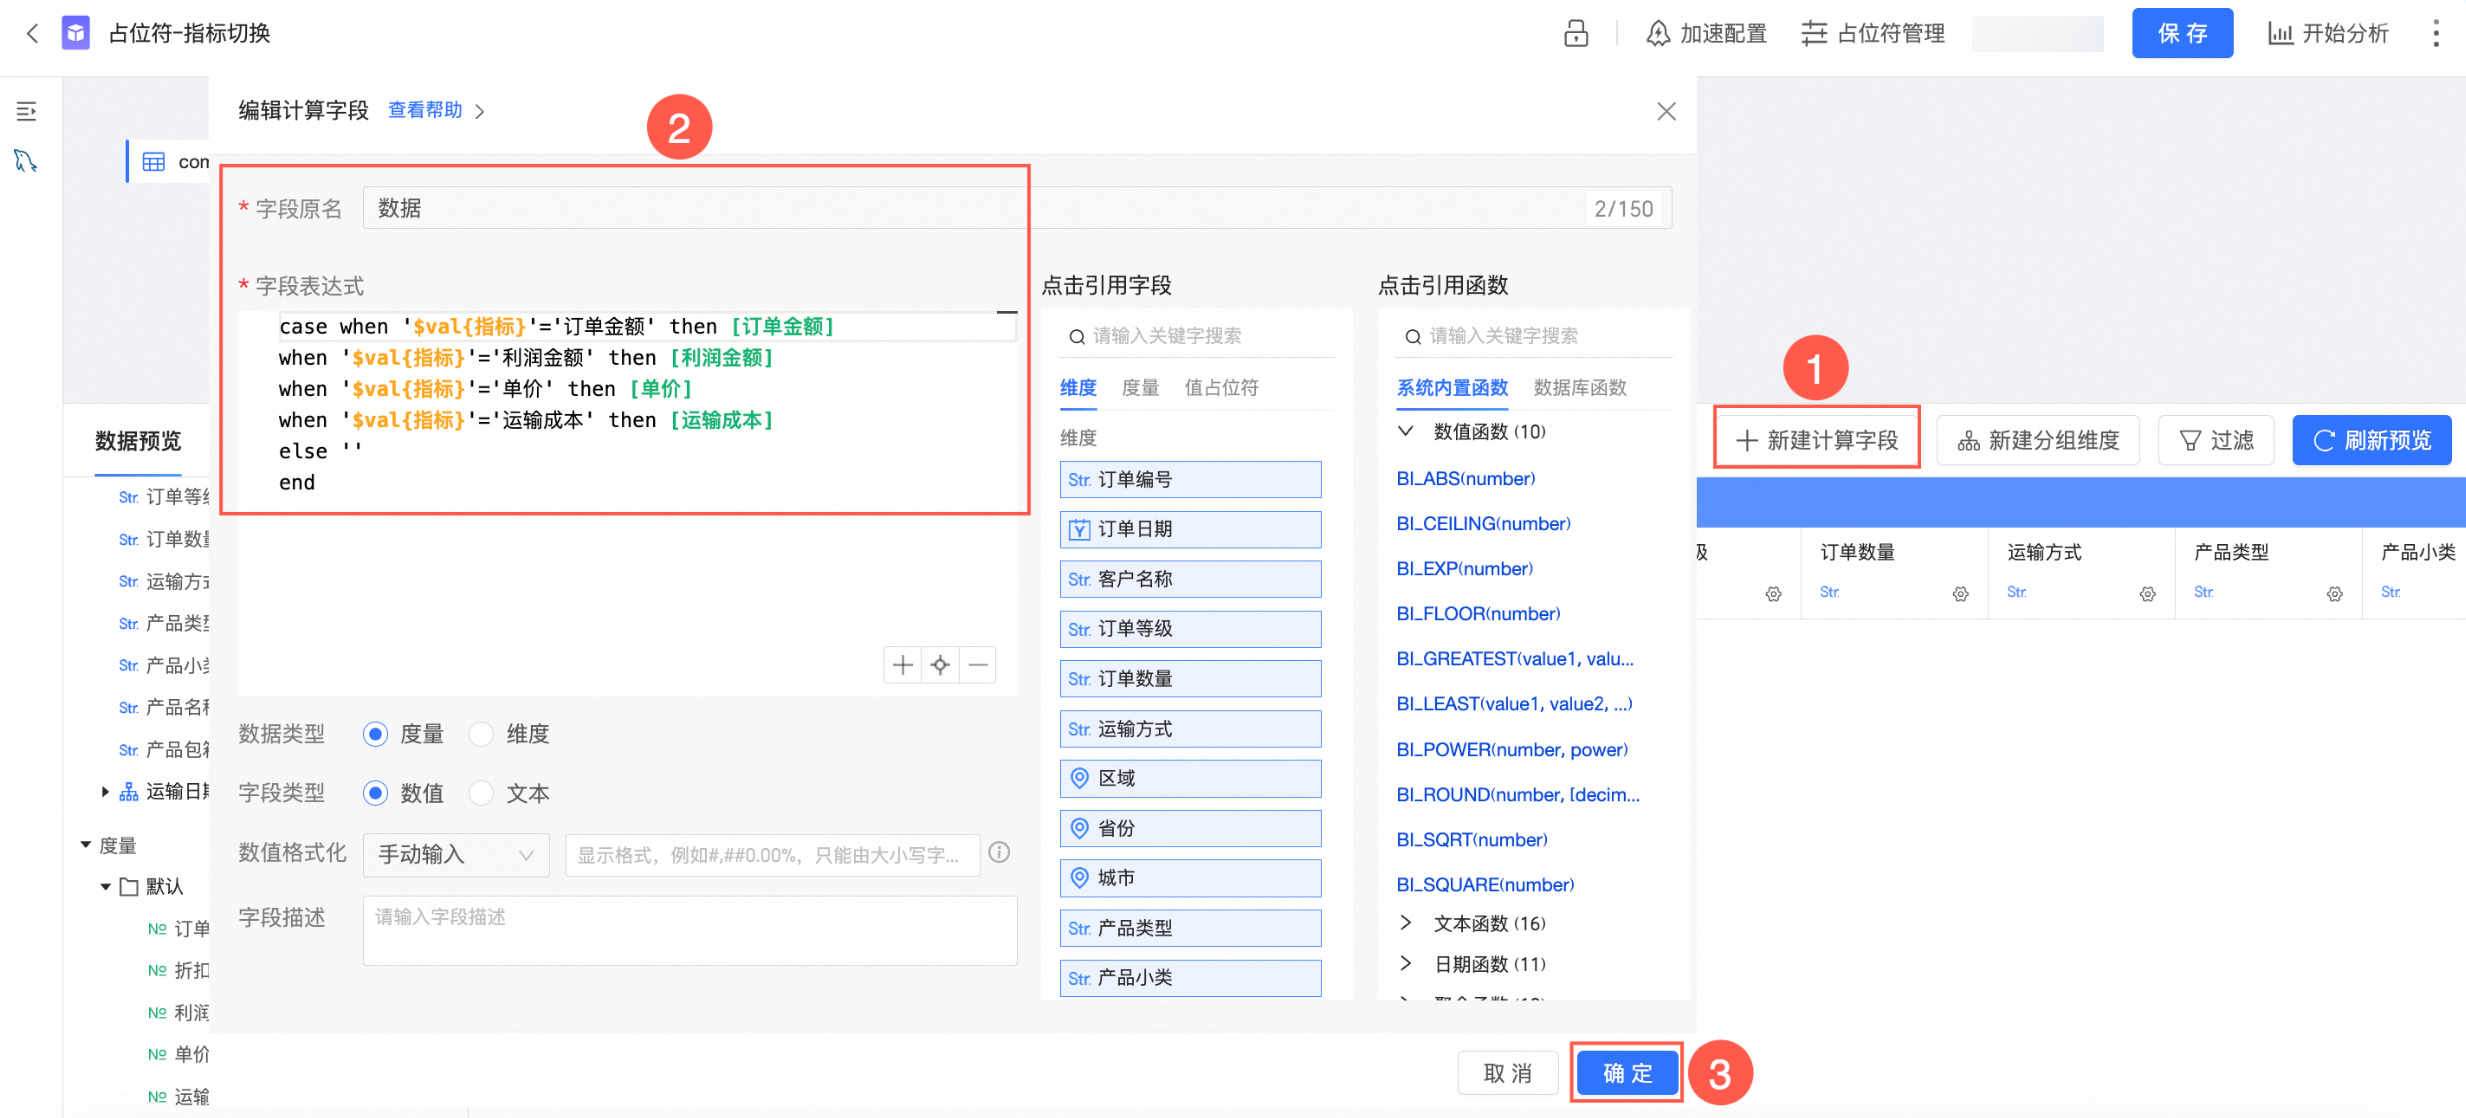Screen dimensions: 2466x1118
Task: Click the info icon beside 数值格式化
Action: [999, 853]
